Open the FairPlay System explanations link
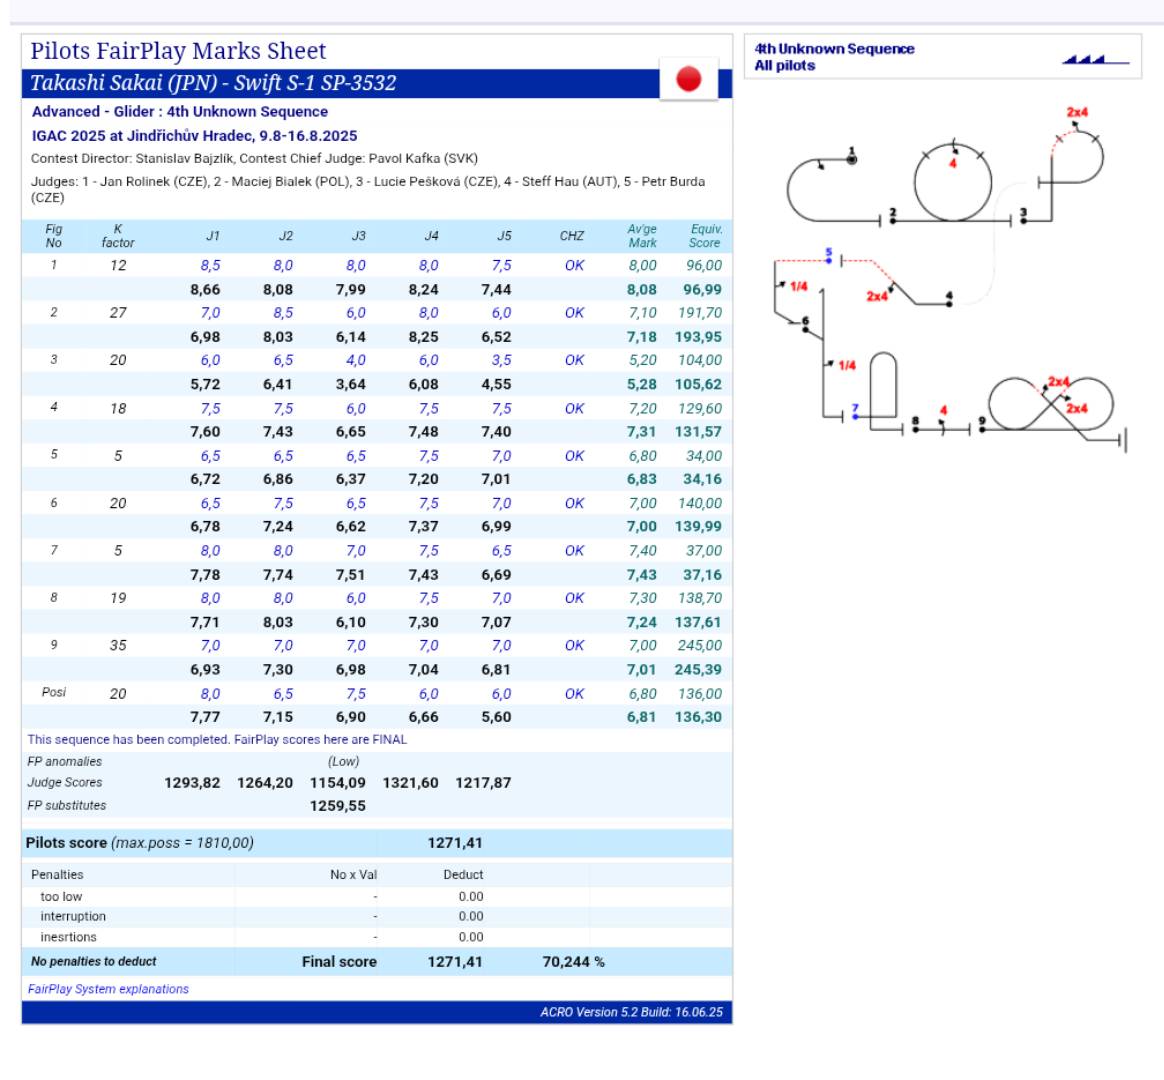The height and width of the screenshot is (1080, 1164). tap(108, 989)
